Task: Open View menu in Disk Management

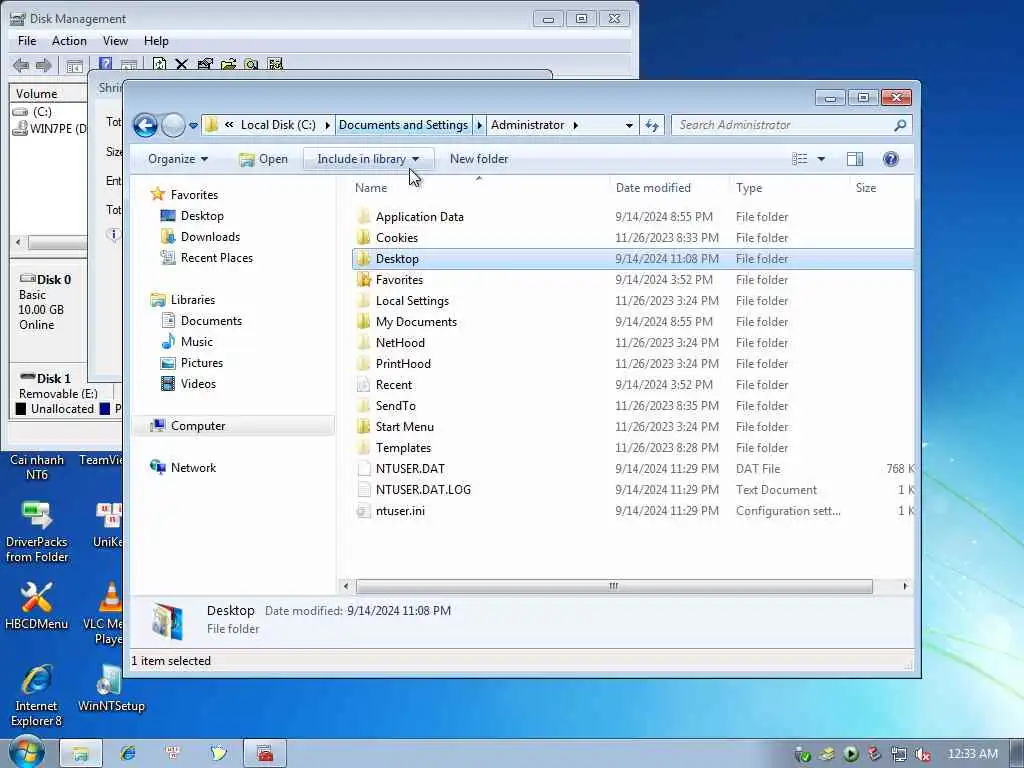Action: 115,40
